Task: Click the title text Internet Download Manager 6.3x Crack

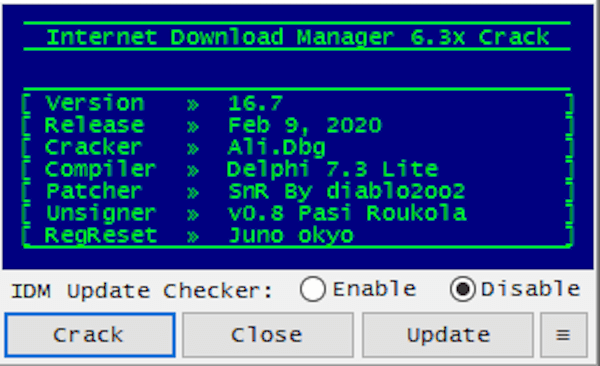Action: [298, 38]
